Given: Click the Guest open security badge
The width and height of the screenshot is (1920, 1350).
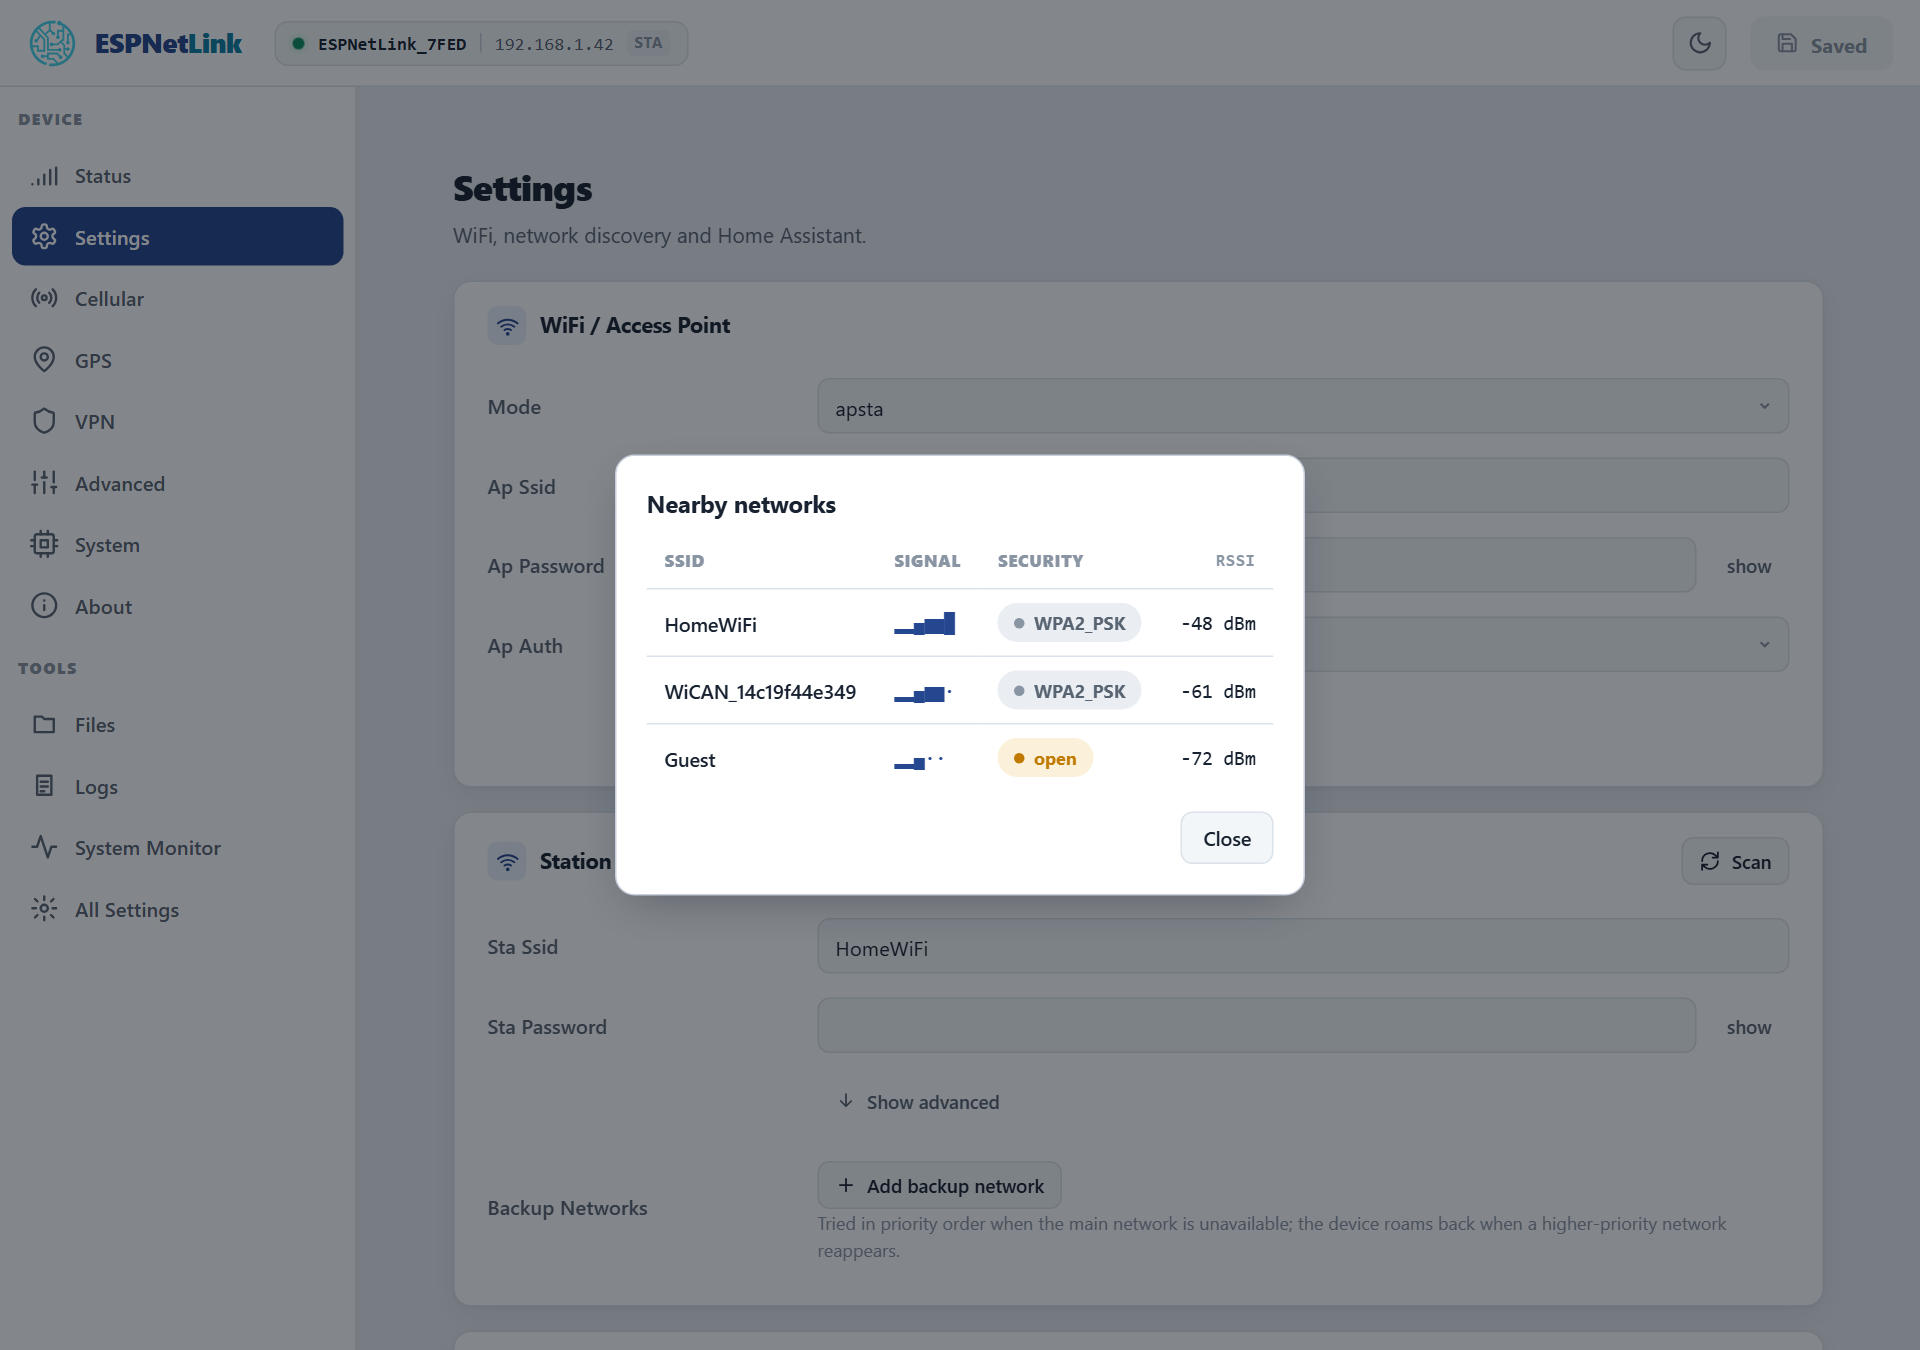Looking at the screenshot, I should 1044,758.
